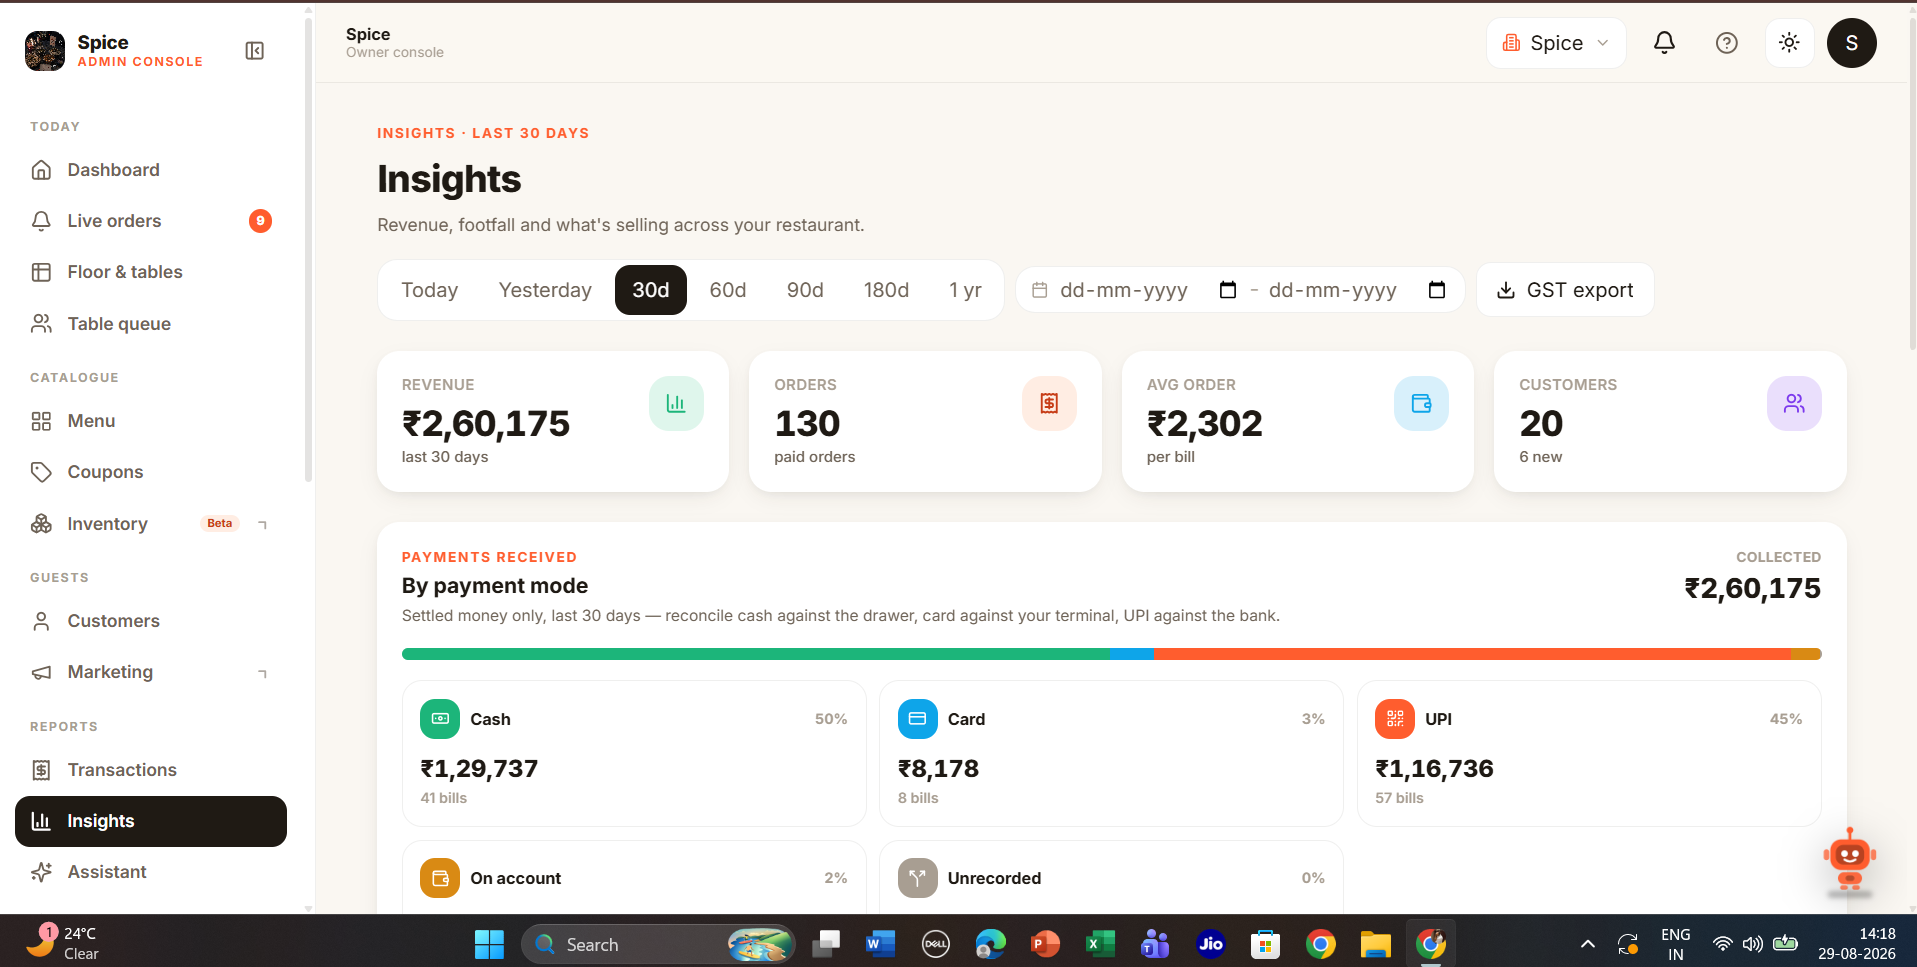Screen dimensions: 1917x967
Task: Go to Dashboard in the sidebar
Action: [151, 170]
